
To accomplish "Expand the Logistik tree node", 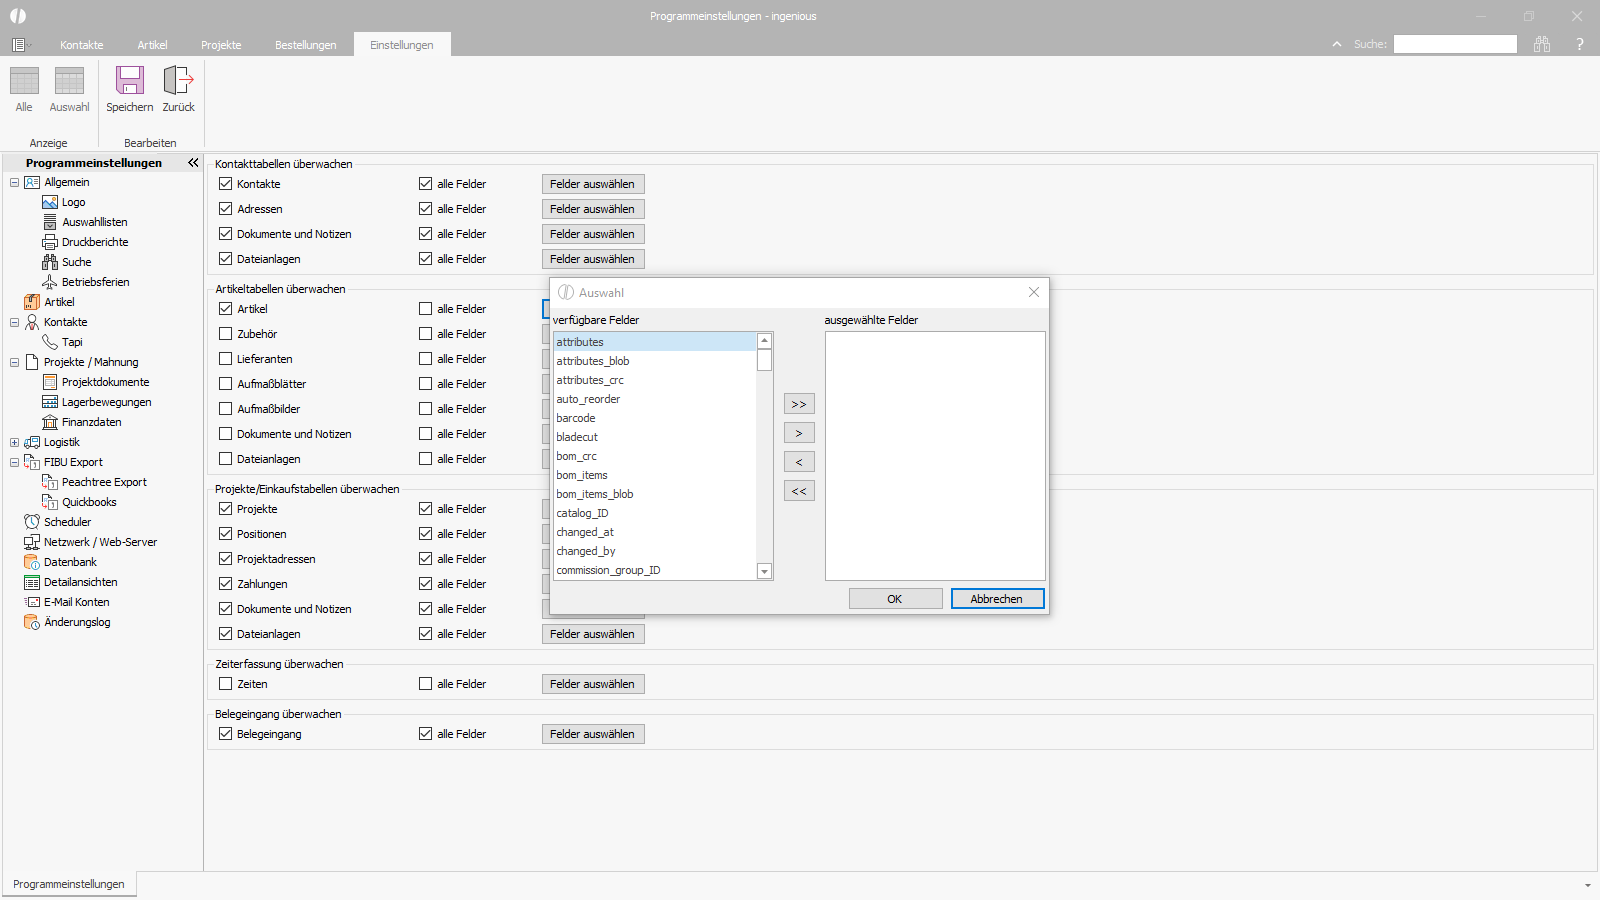I will pyautogui.click(x=14, y=442).
